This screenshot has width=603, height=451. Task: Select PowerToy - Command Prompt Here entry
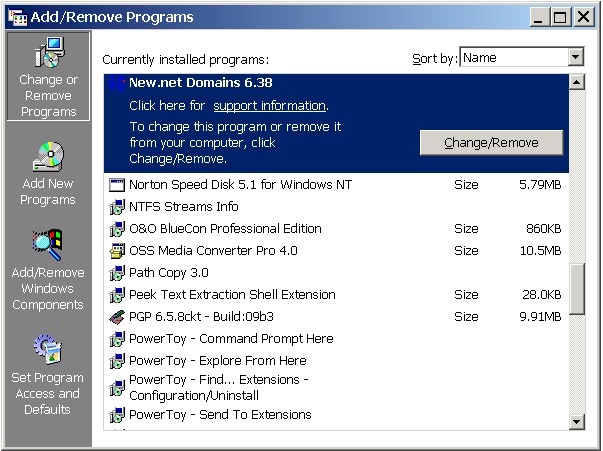coord(336,339)
